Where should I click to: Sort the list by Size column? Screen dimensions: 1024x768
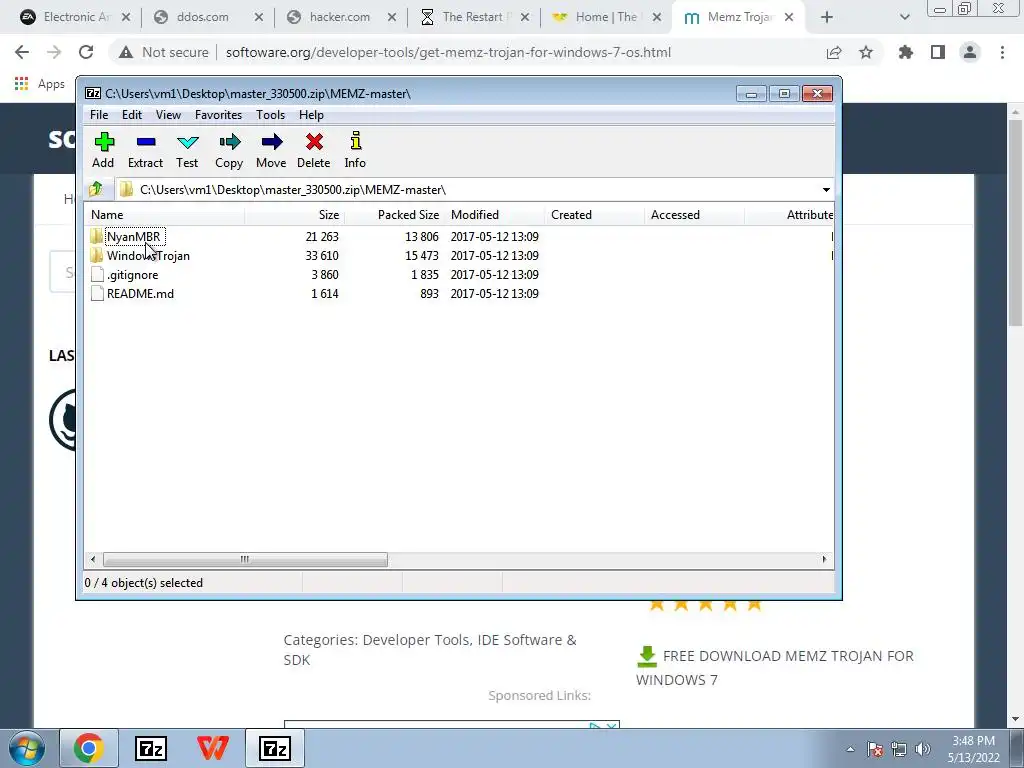(x=295, y=215)
